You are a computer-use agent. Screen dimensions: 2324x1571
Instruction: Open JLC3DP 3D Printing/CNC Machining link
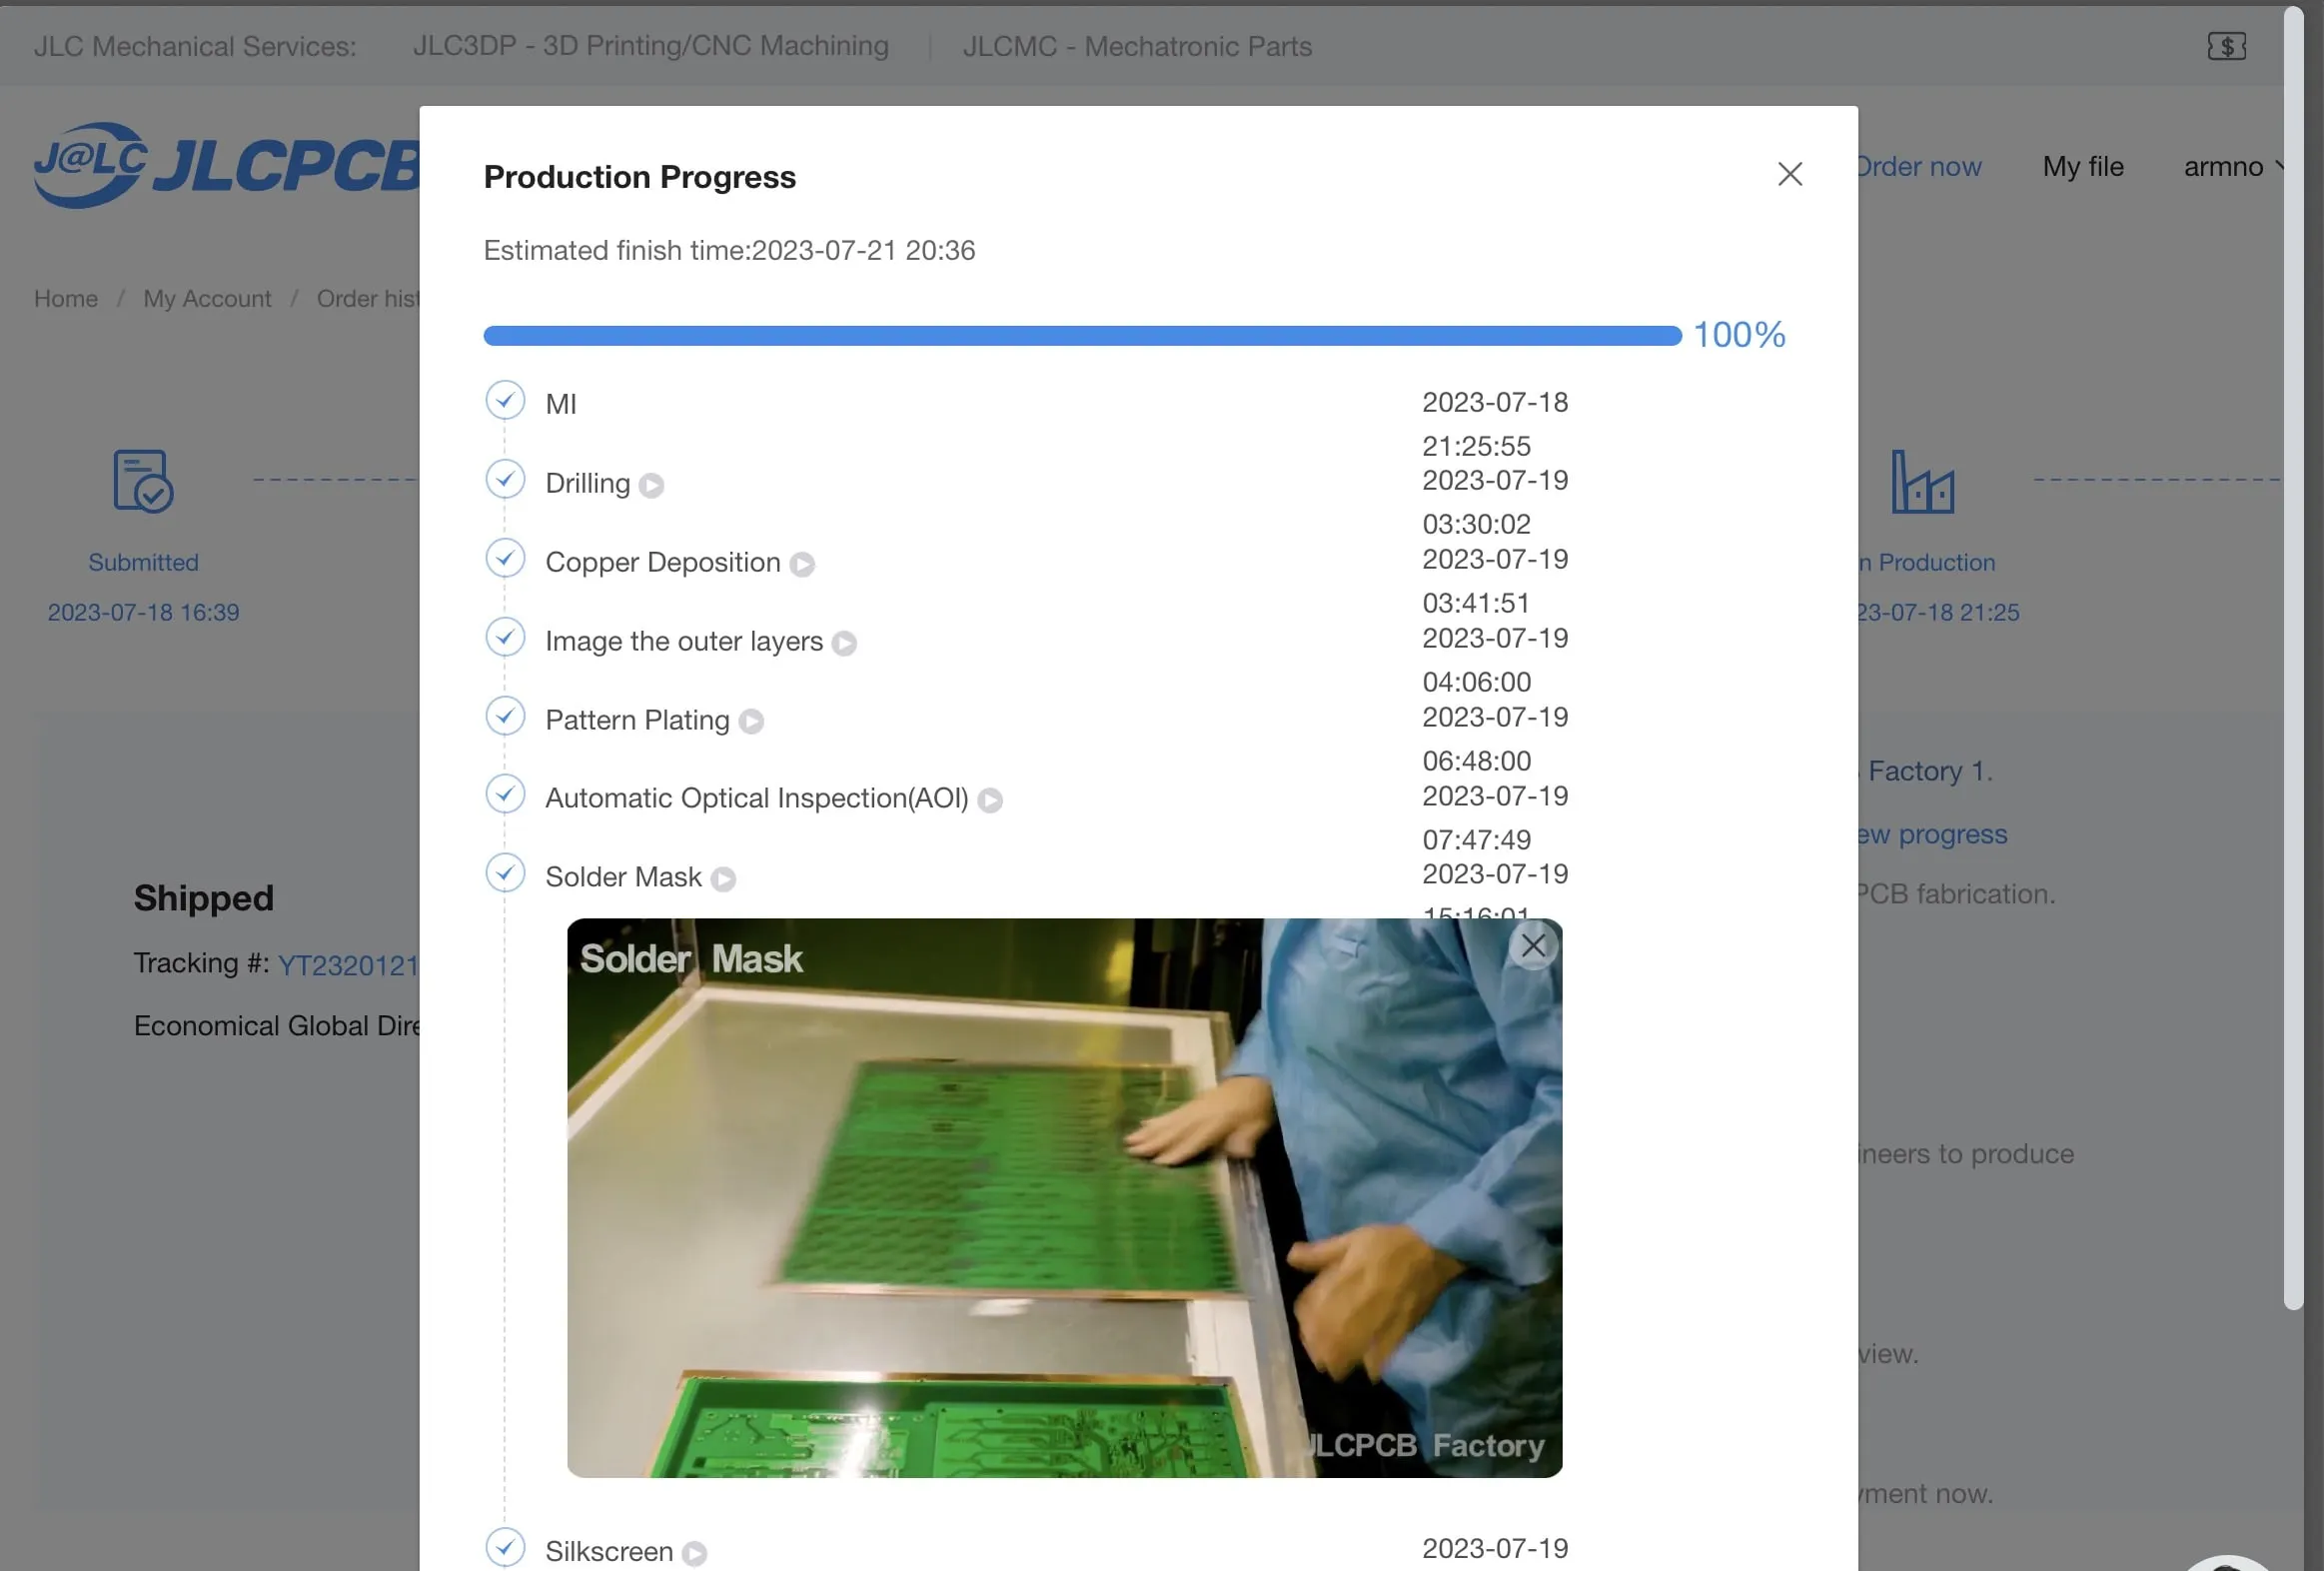point(650,46)
